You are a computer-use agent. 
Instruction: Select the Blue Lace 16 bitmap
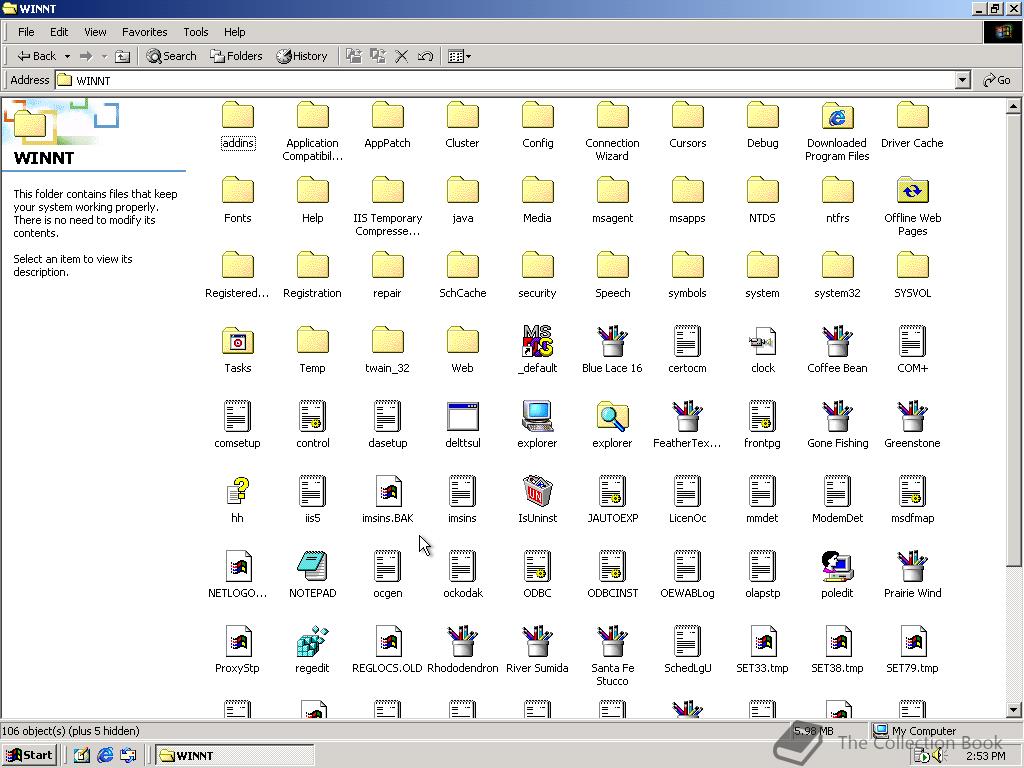(x=613, y=350)
